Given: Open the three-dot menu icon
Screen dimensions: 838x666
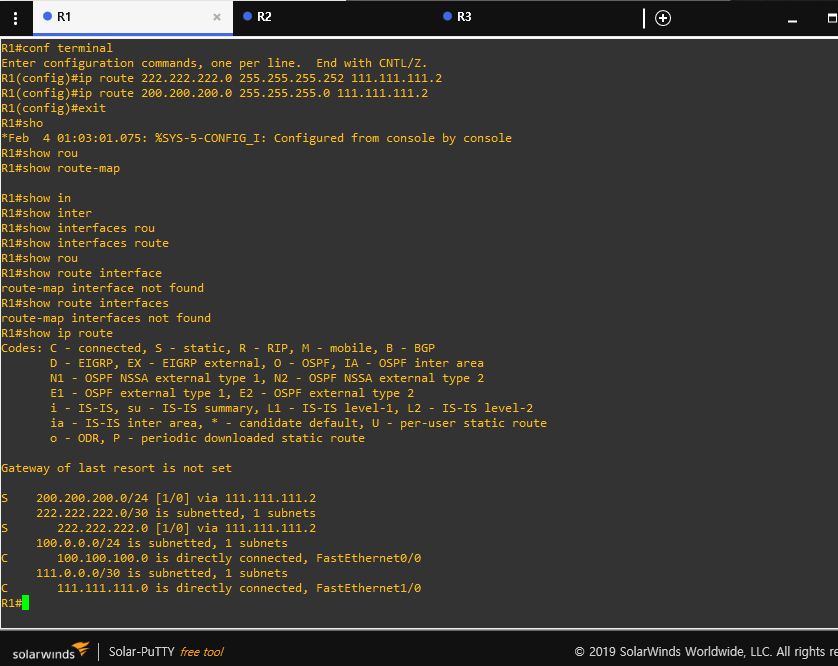Looking at the screenshot, I should pyautogui.click(x=15, y=18).
